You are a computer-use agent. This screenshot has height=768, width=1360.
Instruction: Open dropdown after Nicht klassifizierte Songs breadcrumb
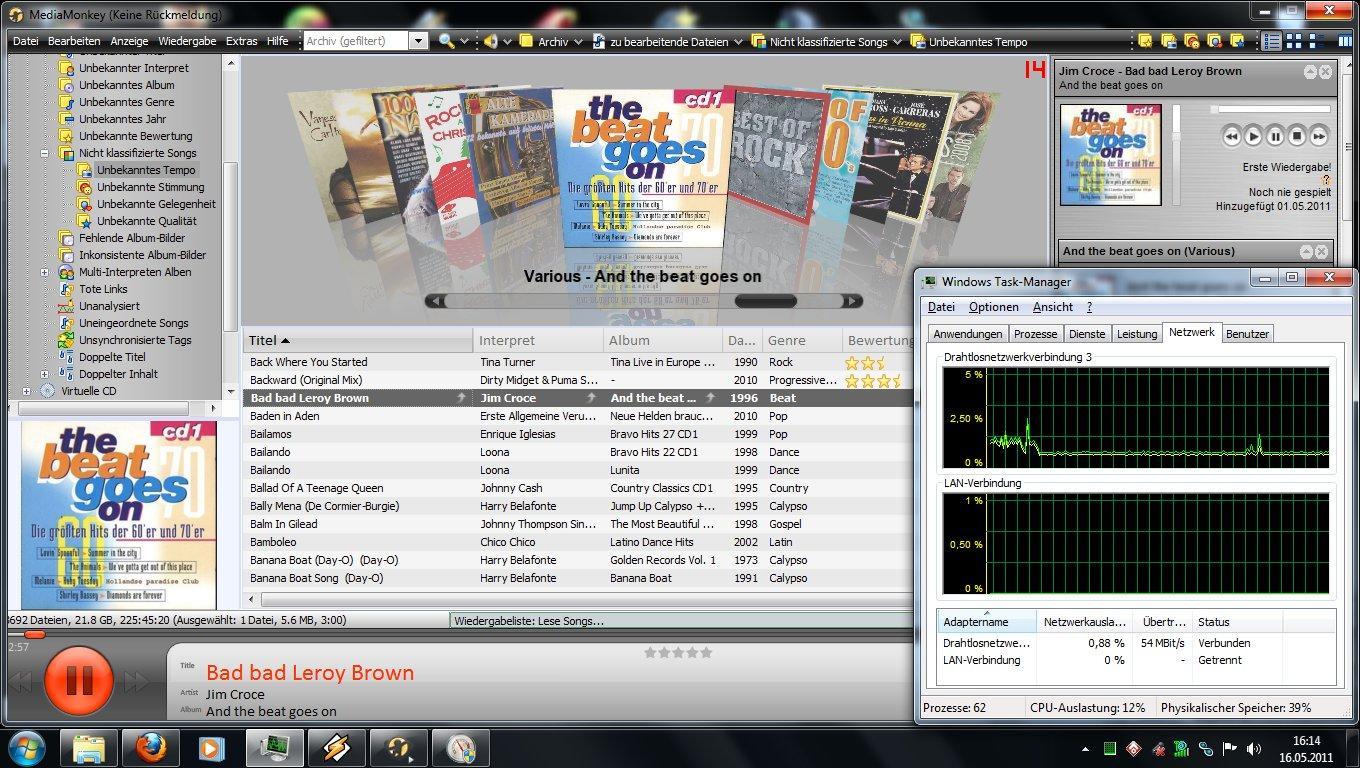[x=897, y=41]
